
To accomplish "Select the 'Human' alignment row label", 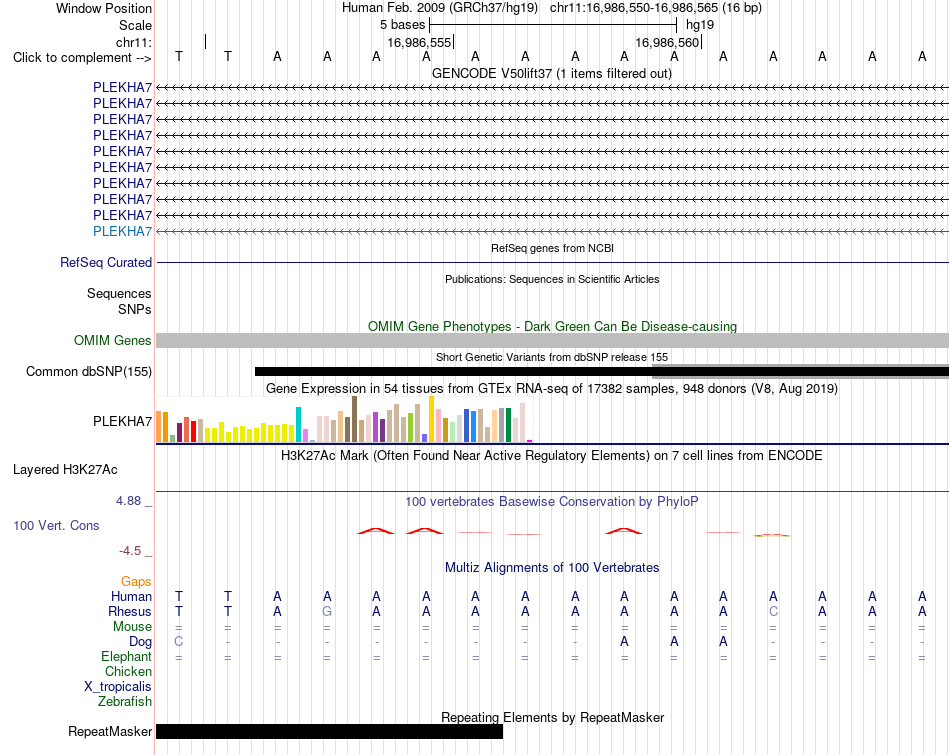I will [131, 596].
